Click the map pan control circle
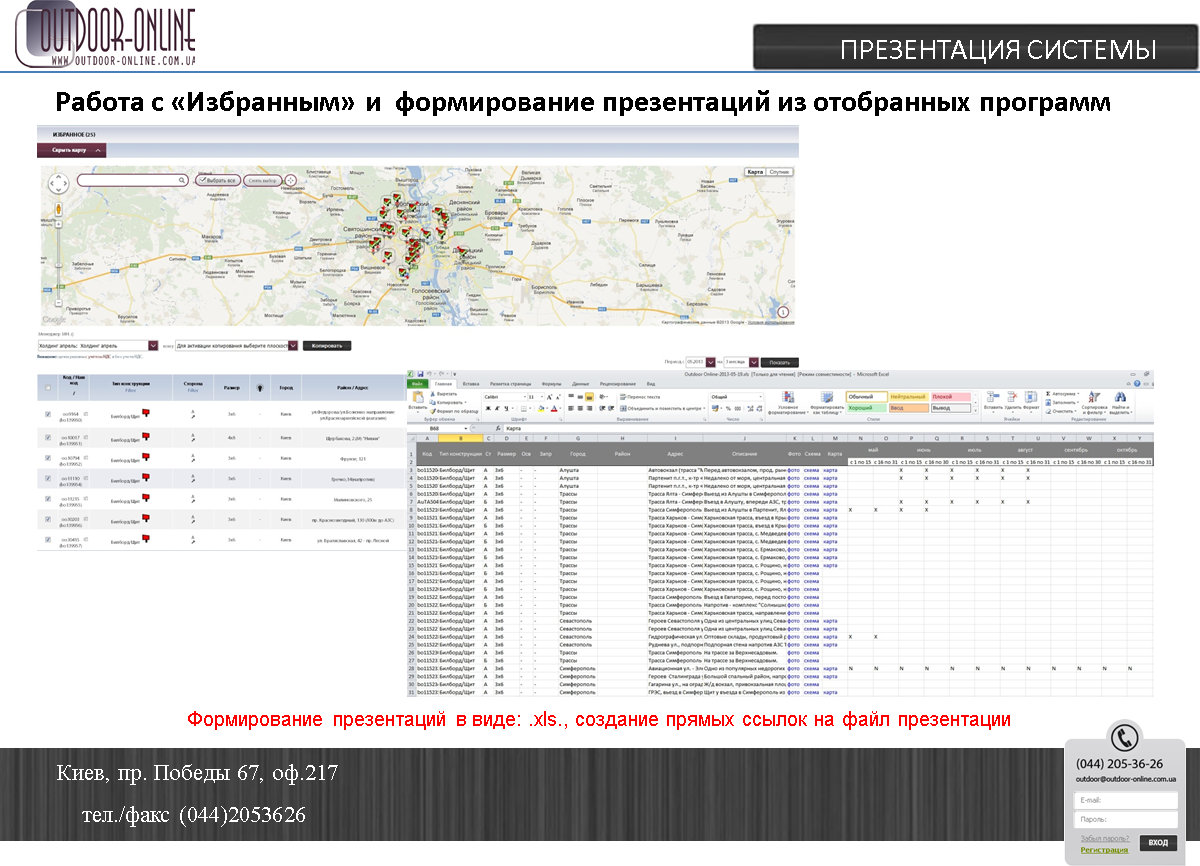This screenshot has width=1200, height=866. coord(59,182)
